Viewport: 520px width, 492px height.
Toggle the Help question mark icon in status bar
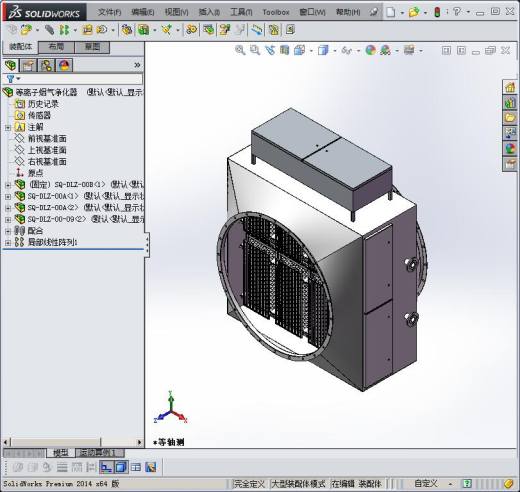coord(467,483)
